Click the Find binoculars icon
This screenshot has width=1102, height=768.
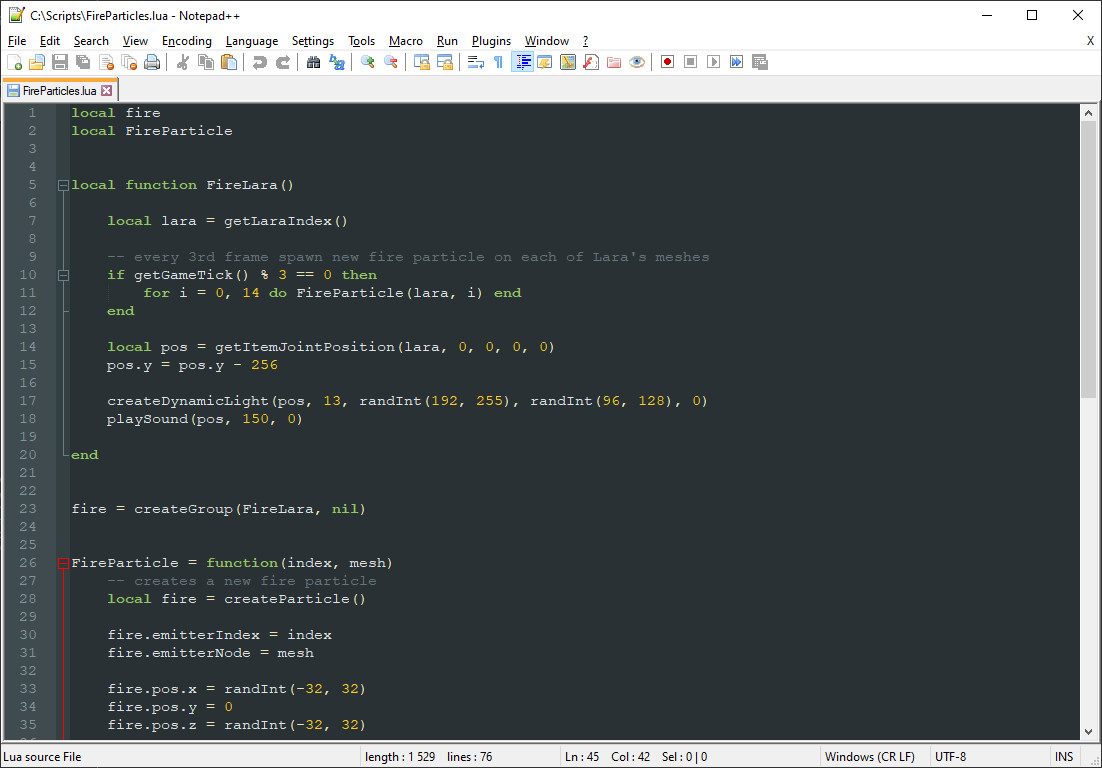click(313, 62)
